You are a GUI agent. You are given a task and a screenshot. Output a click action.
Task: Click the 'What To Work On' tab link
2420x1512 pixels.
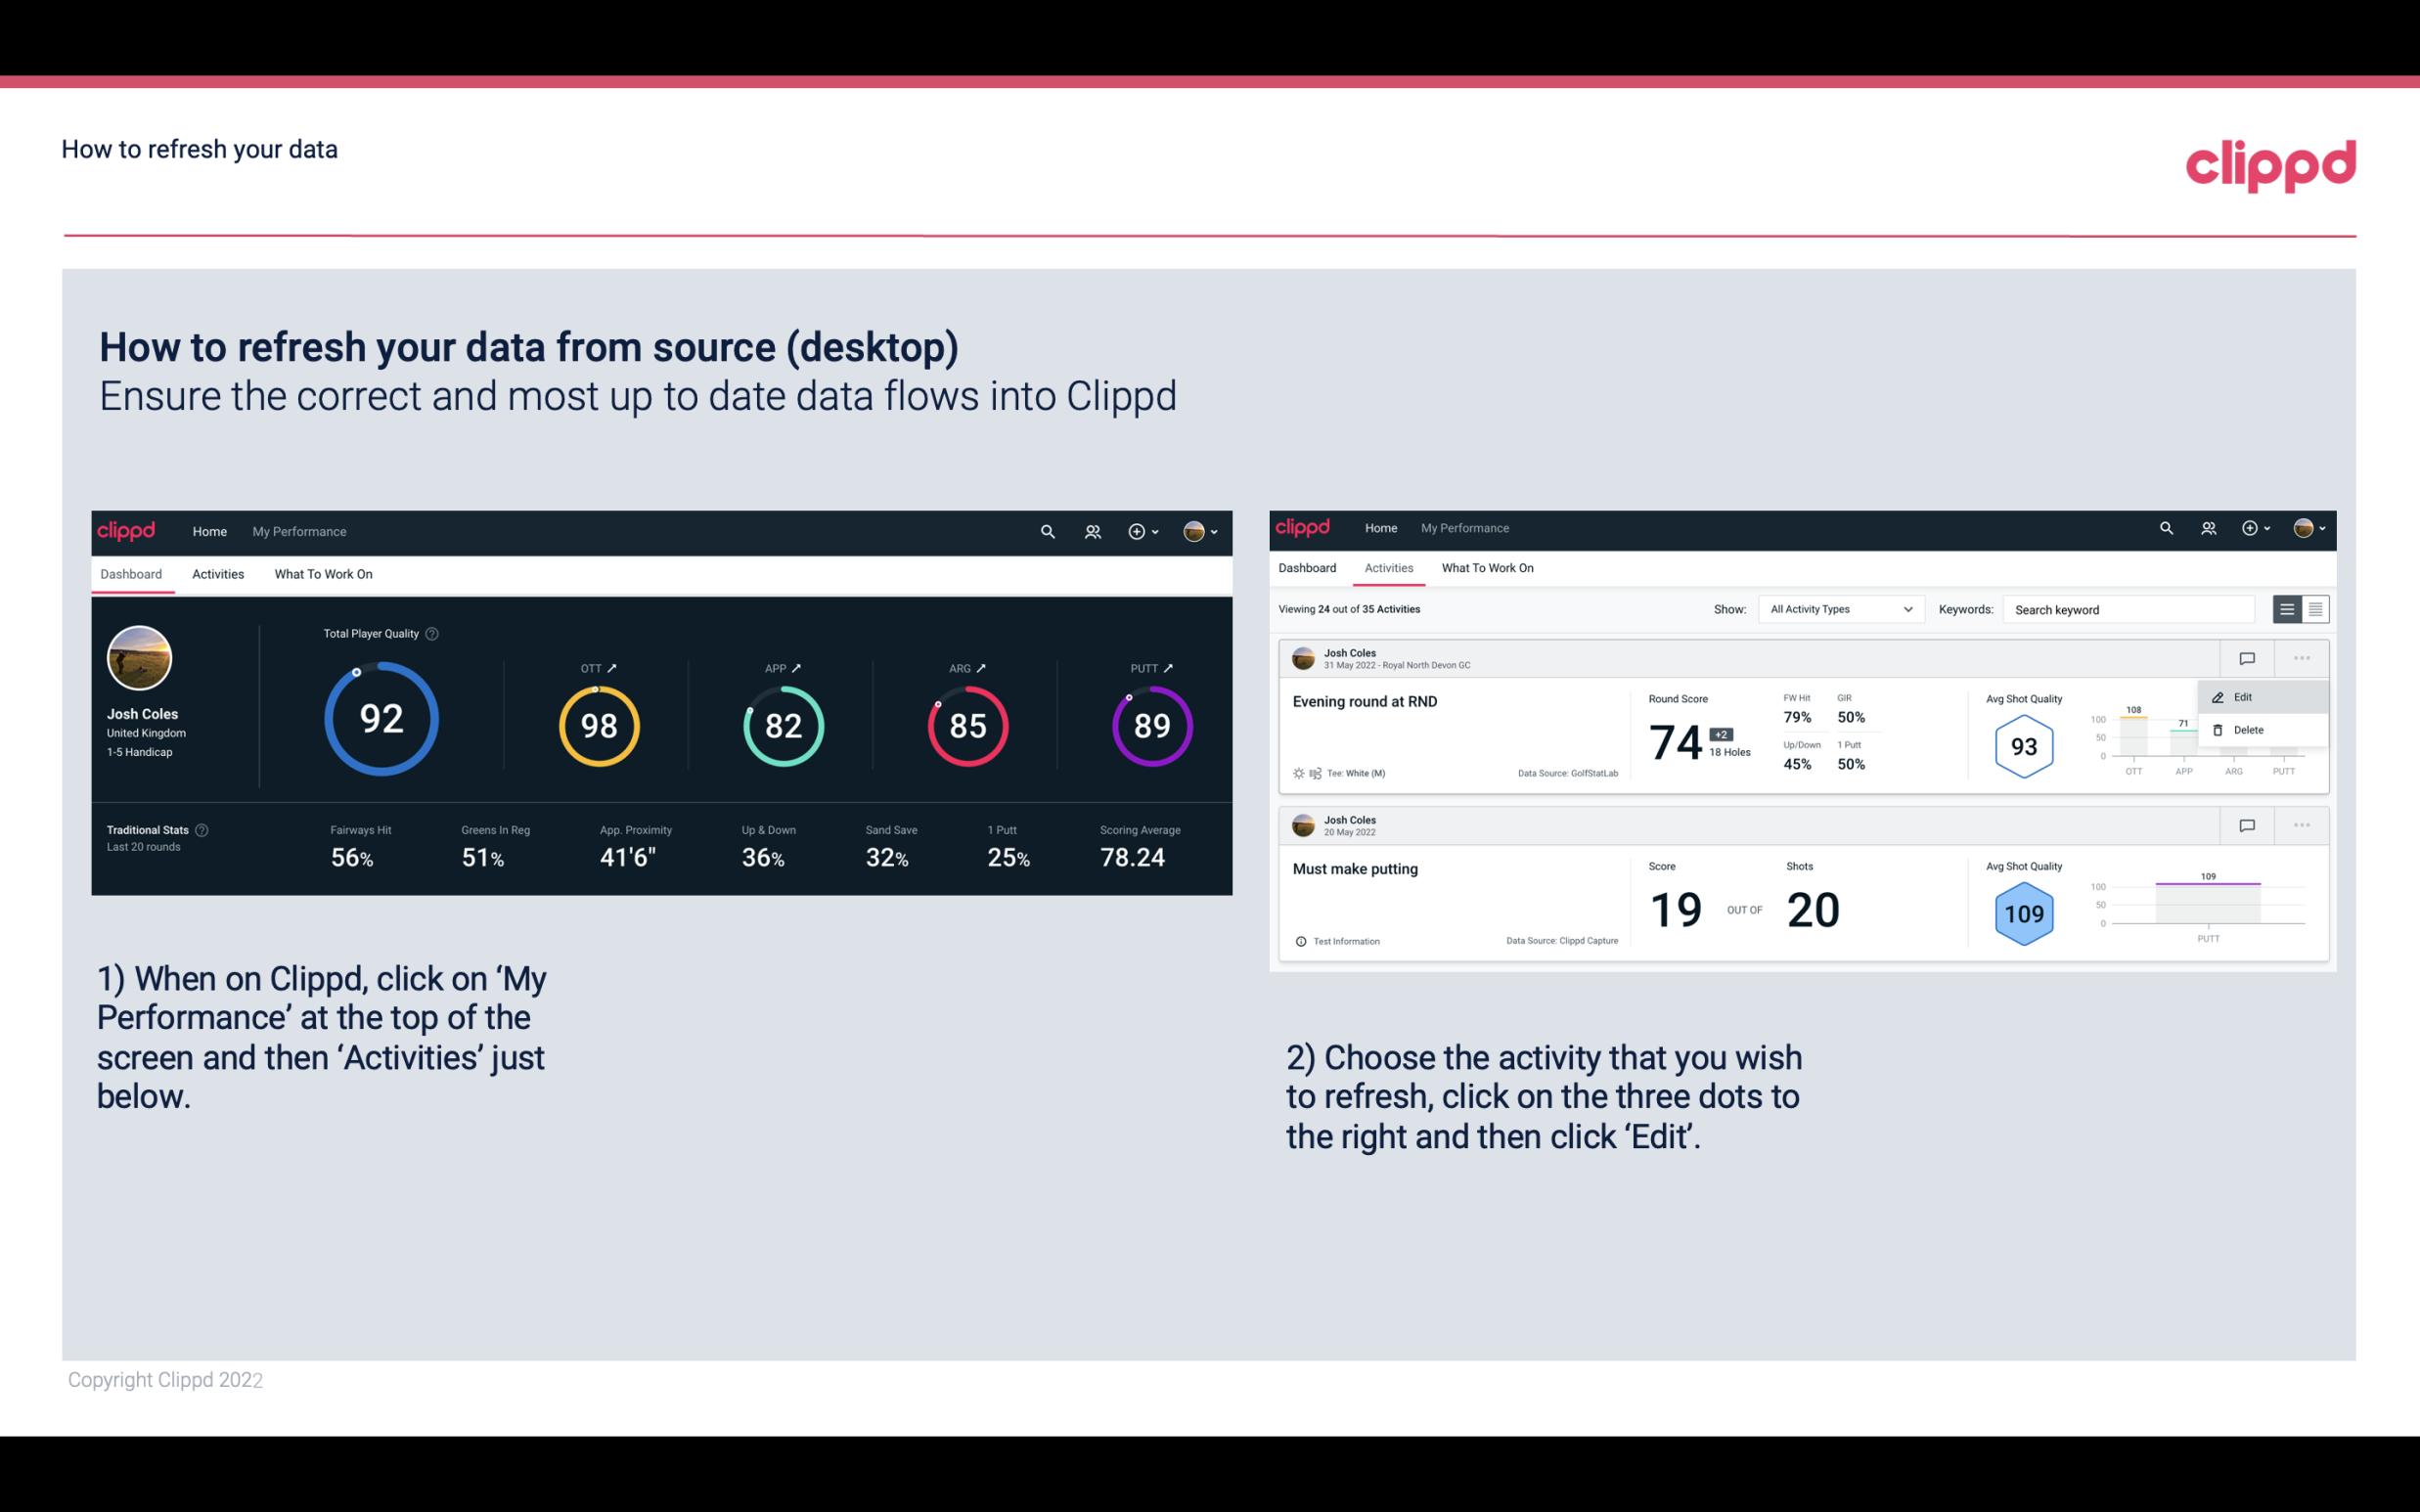pyautogui.click(x=323, y=573)
